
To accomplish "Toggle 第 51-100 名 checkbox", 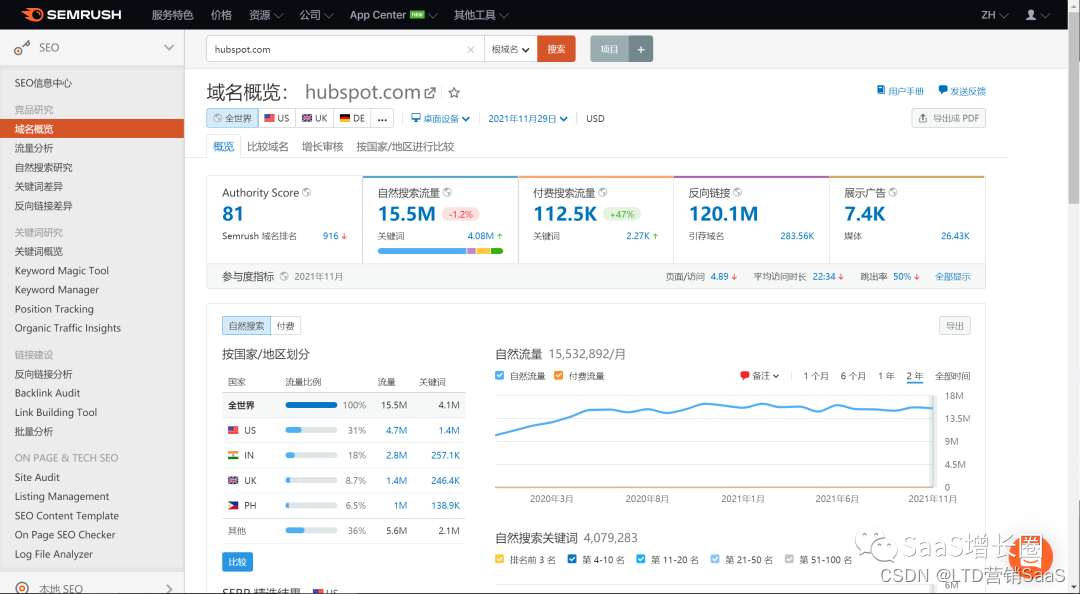I will (x=789, y=559).
